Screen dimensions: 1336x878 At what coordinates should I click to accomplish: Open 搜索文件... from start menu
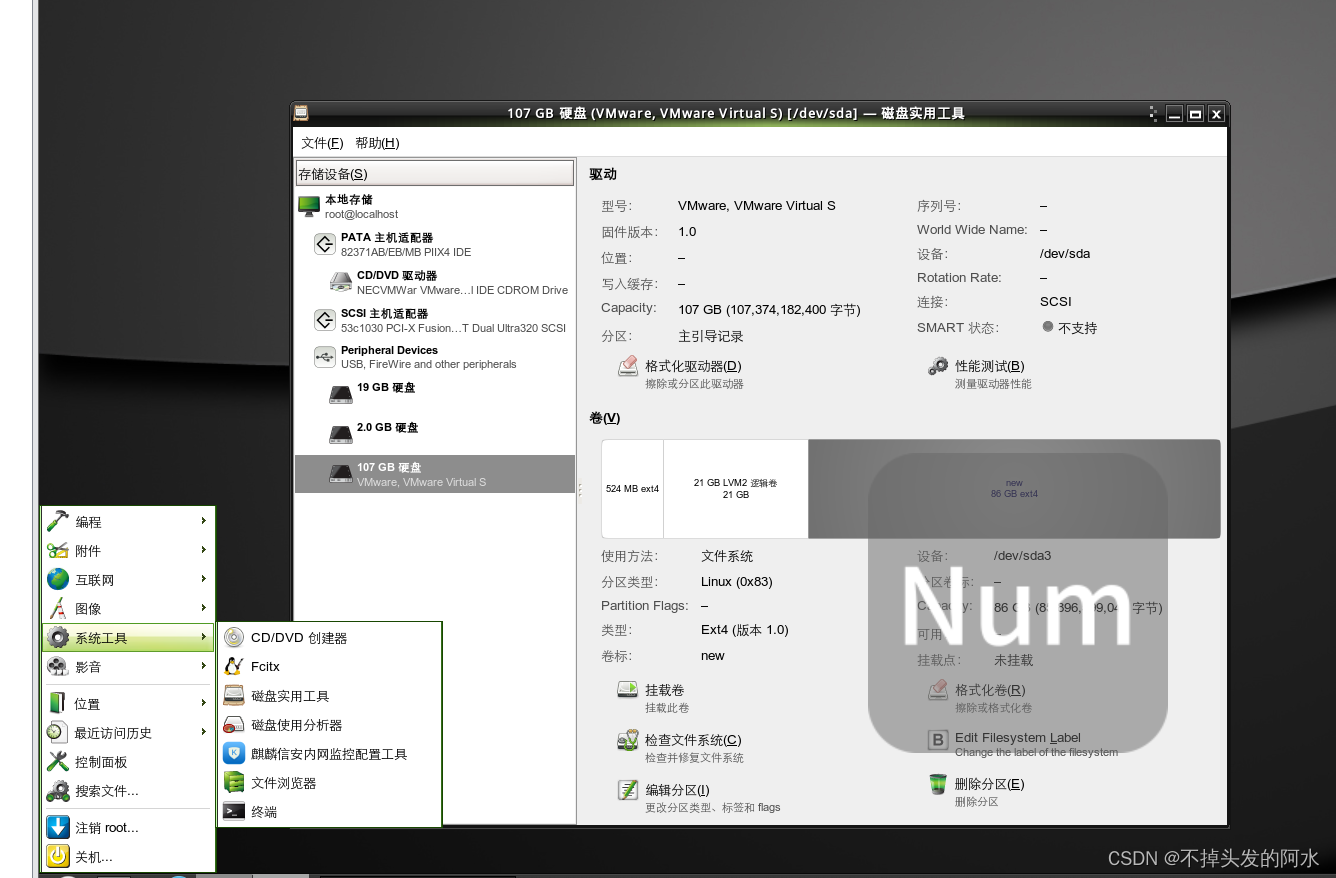coord(127,791)
